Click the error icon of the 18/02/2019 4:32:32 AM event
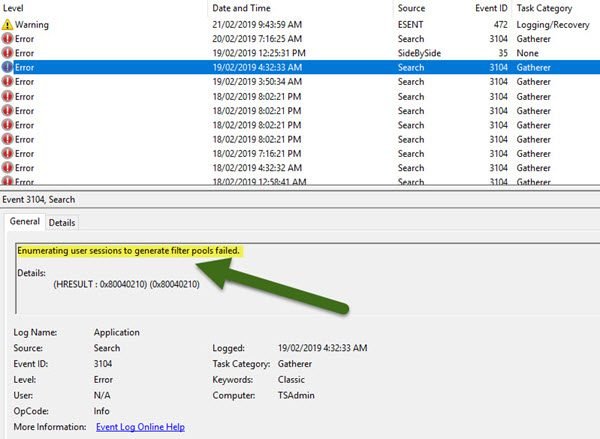This screenshot has height=439, width=600. point(7,168)
